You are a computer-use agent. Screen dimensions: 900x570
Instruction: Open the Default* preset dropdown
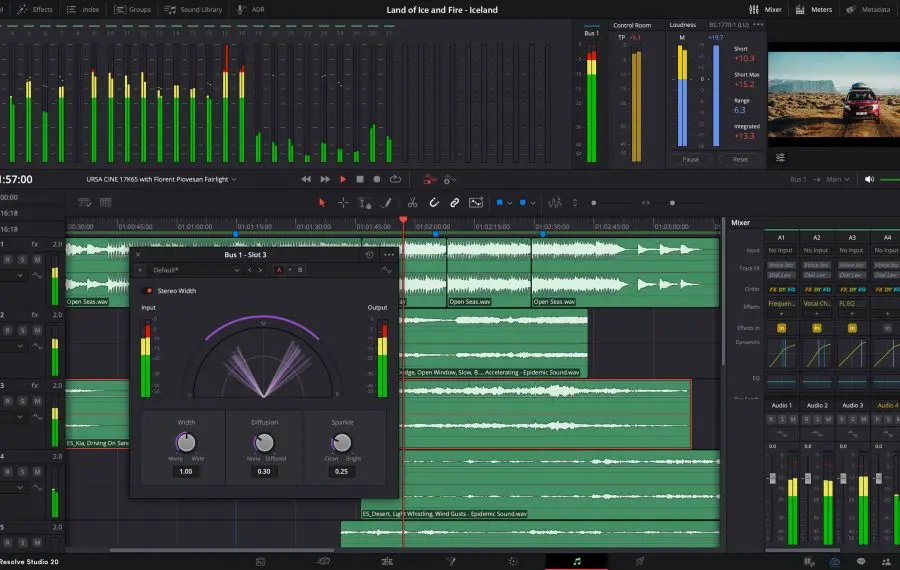point(195,270)
